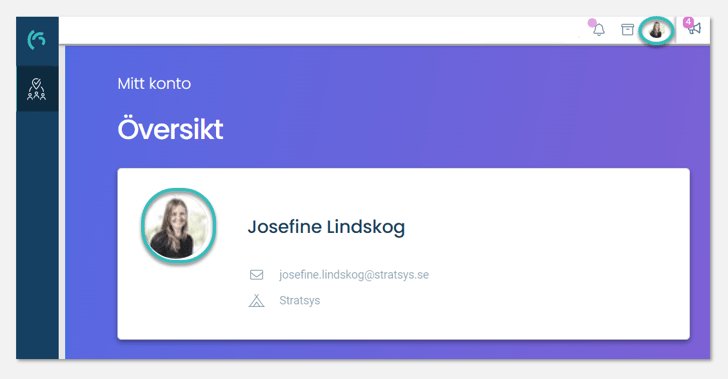Viewport: 728px width, 379px height.
Task: Click the Översikt page heading
Action: click(170, 129)
